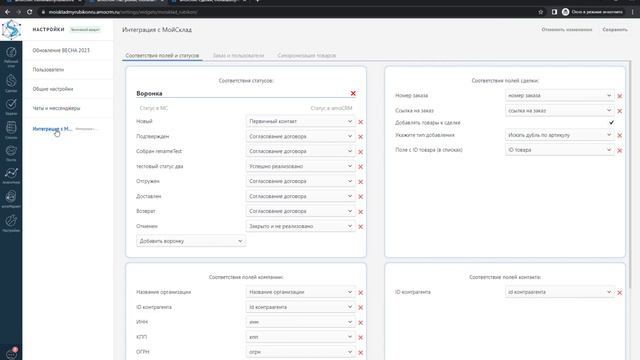Open the Чаты и мессенджеры settings item
This screenshot has width=640, height=360.
click(x=56, y=108)
